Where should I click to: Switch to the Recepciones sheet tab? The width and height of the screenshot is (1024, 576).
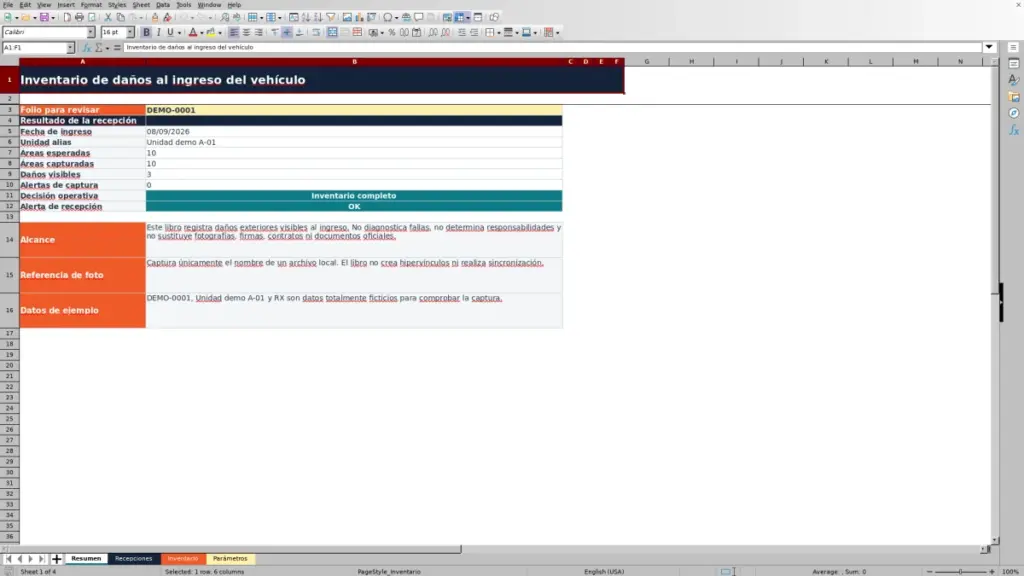(133, 559)
